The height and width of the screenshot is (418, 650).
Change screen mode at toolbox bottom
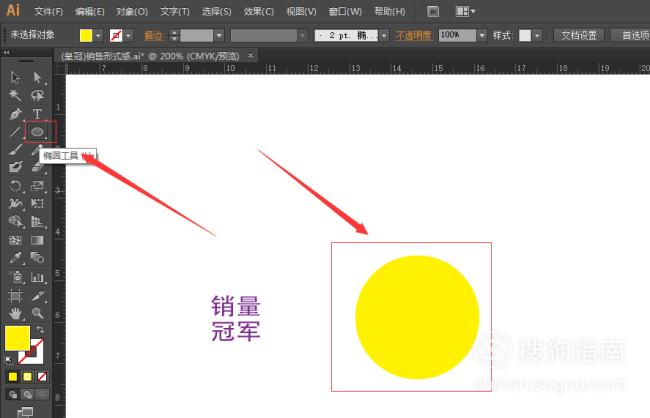click(x=25, y=412)
